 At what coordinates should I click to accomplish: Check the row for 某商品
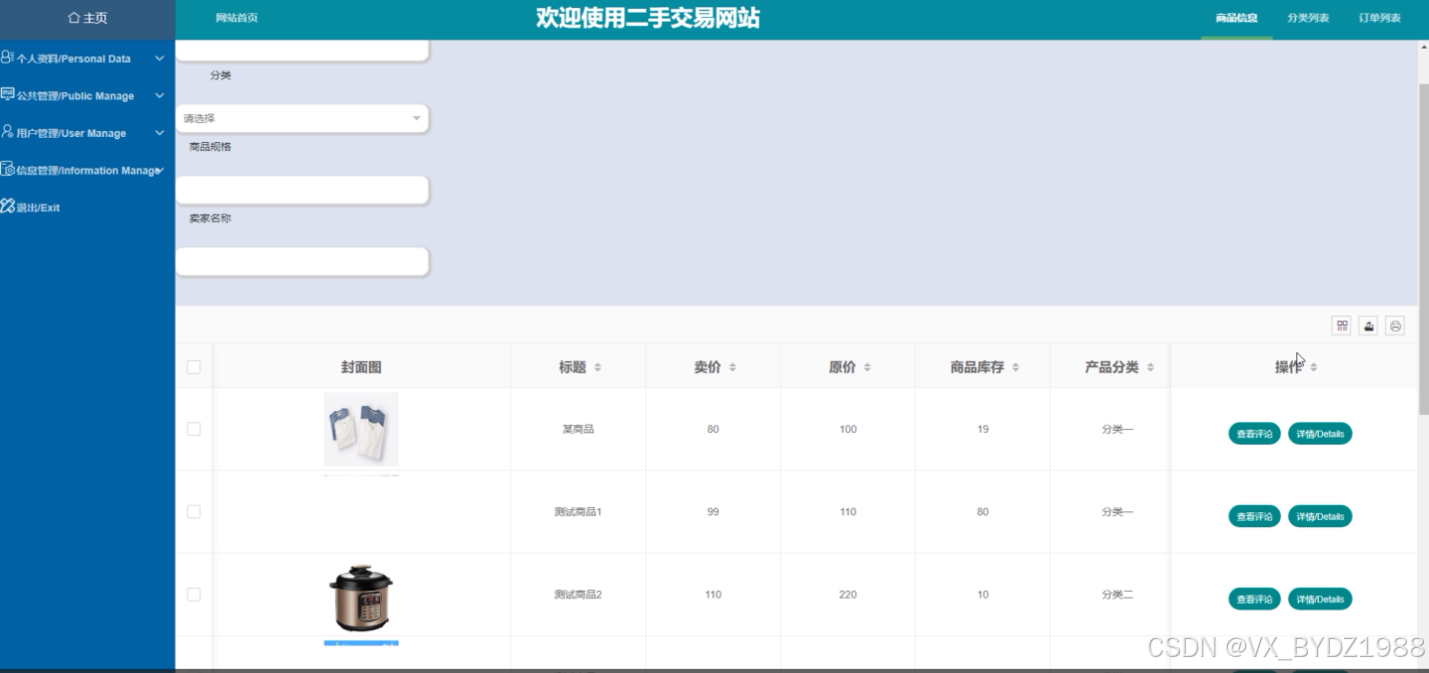(194, 429)
